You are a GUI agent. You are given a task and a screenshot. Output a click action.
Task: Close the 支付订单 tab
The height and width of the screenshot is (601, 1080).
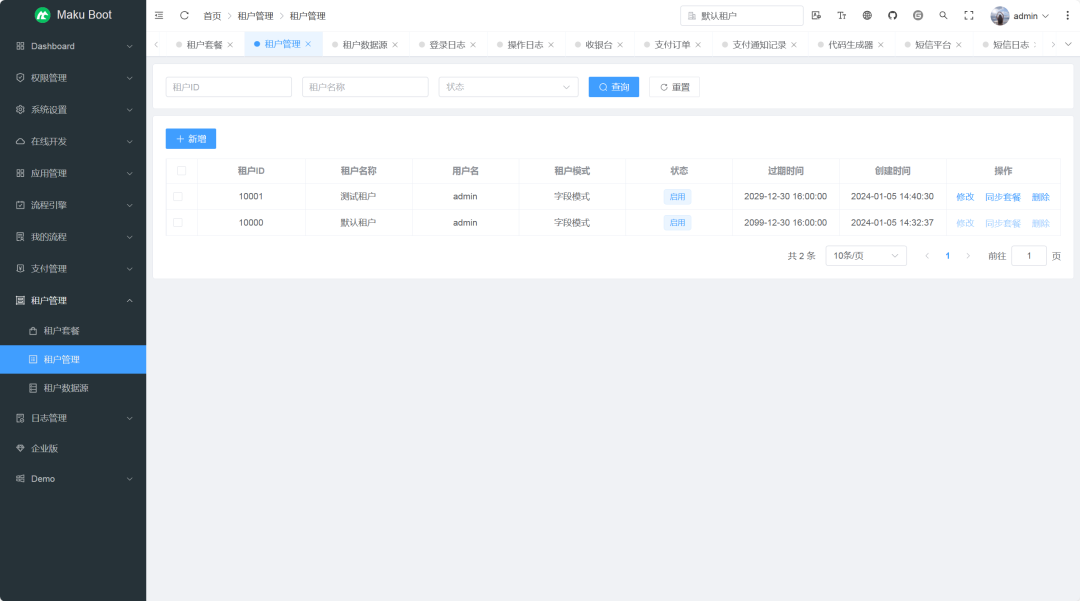point(698,45)
